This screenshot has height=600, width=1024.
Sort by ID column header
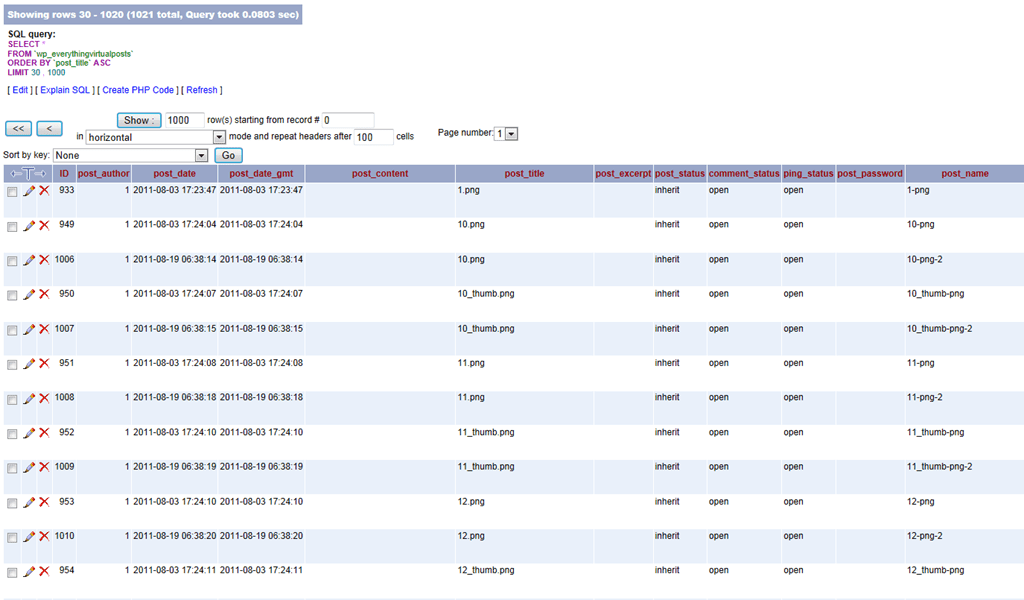(64, 174)
